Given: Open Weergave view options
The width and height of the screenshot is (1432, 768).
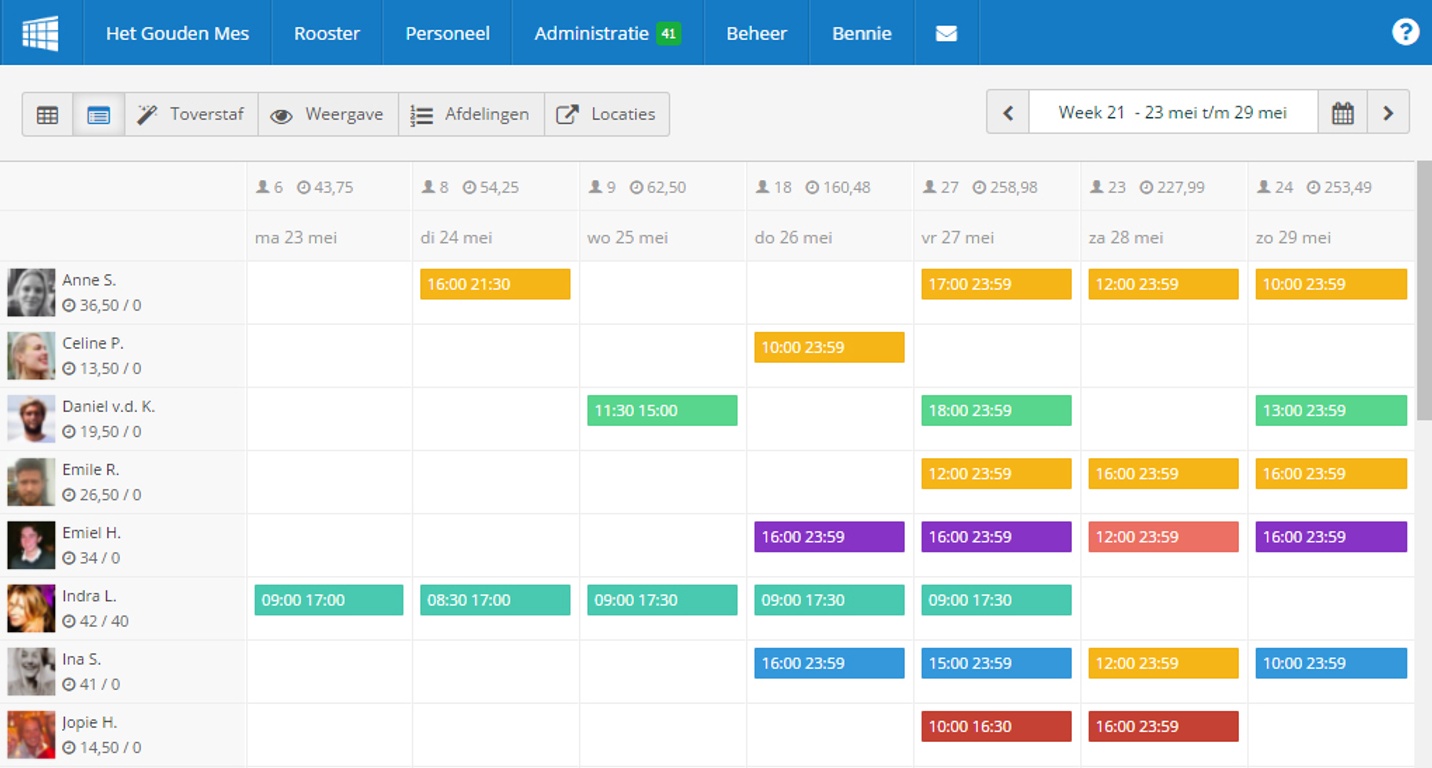Looking at the screenshot, I should point(328,114).
